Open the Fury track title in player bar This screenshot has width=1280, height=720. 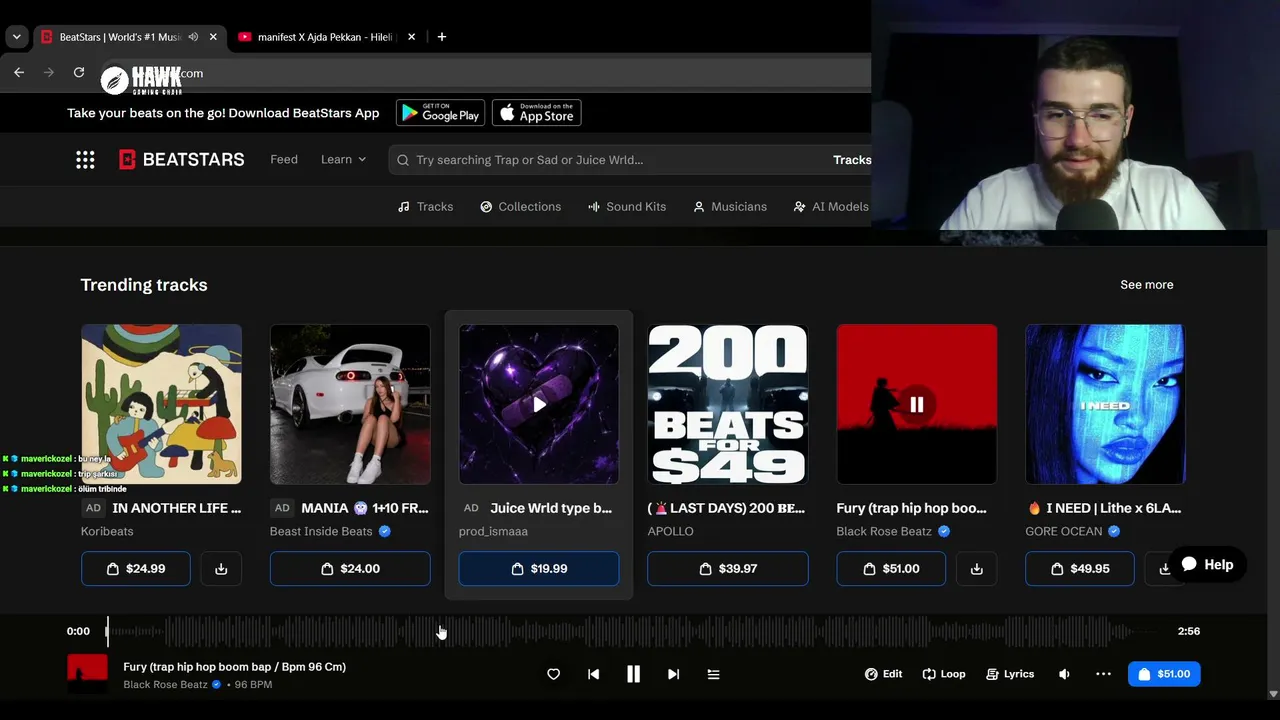click(x=234, y=667)
